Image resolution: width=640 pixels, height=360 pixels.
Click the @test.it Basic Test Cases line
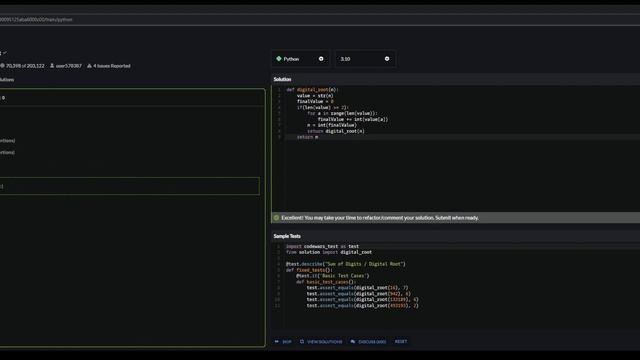[333, 276]
